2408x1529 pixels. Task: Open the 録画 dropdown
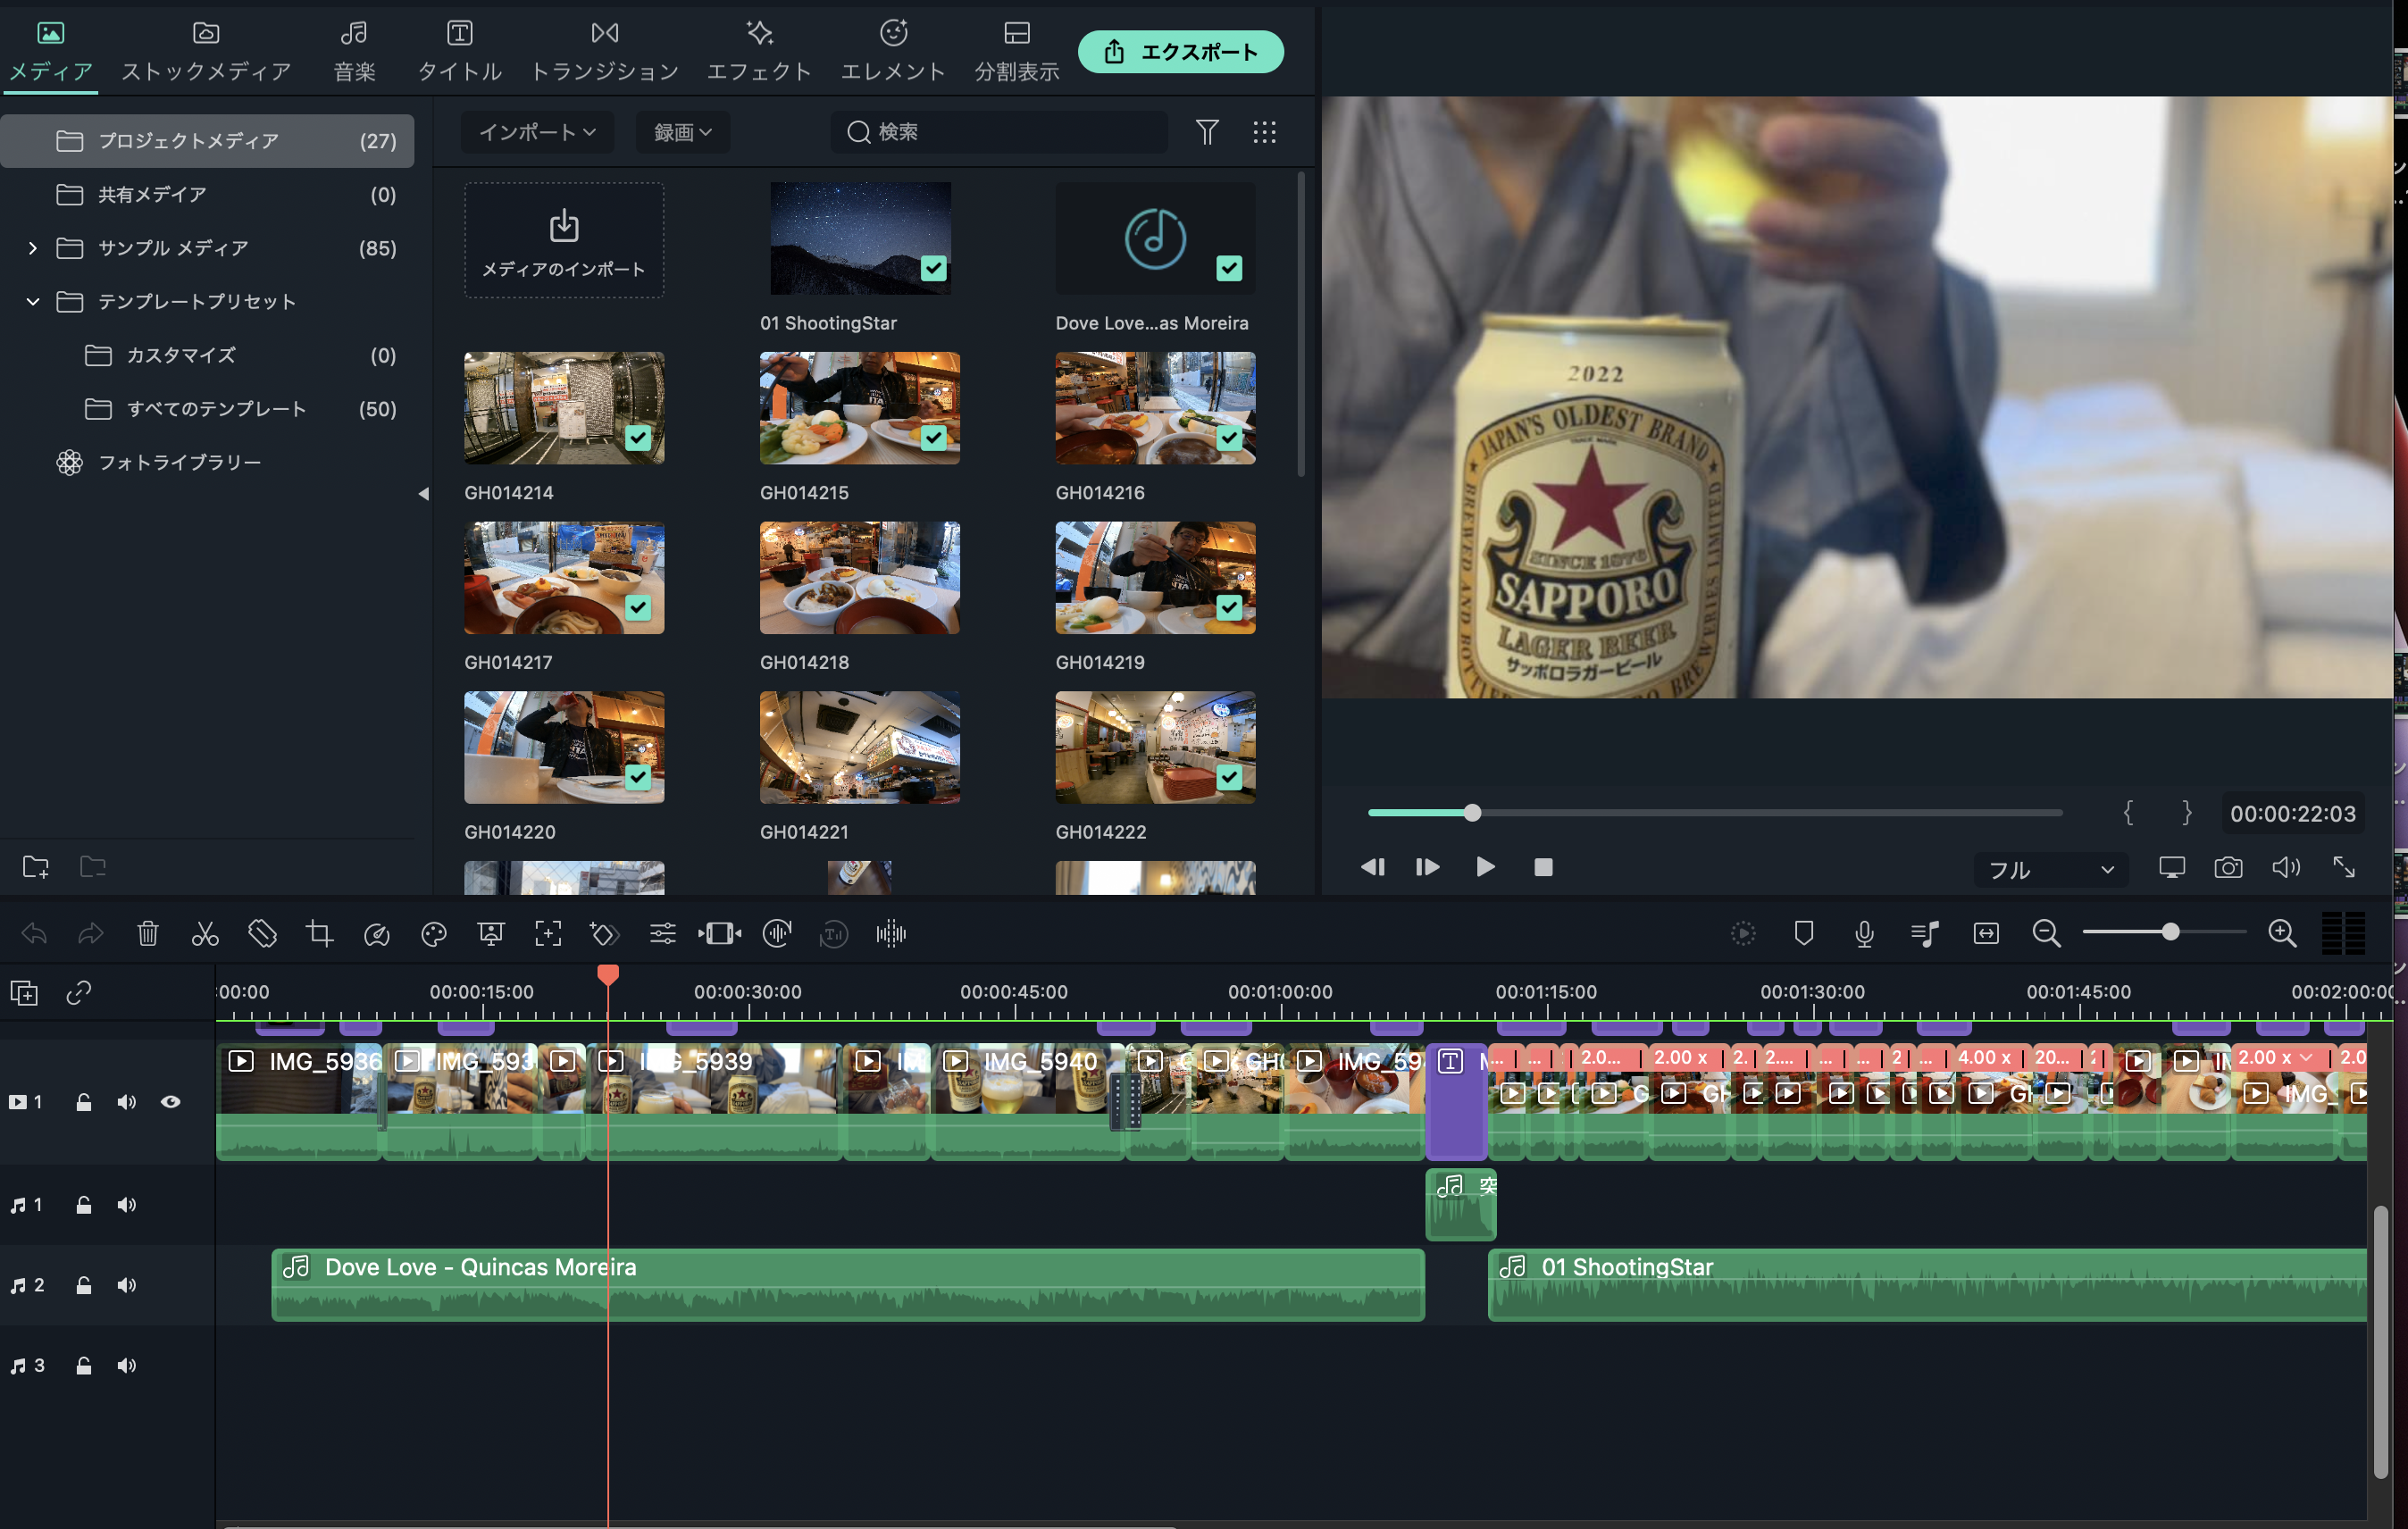pyautogui.click(x=683, y=132)
